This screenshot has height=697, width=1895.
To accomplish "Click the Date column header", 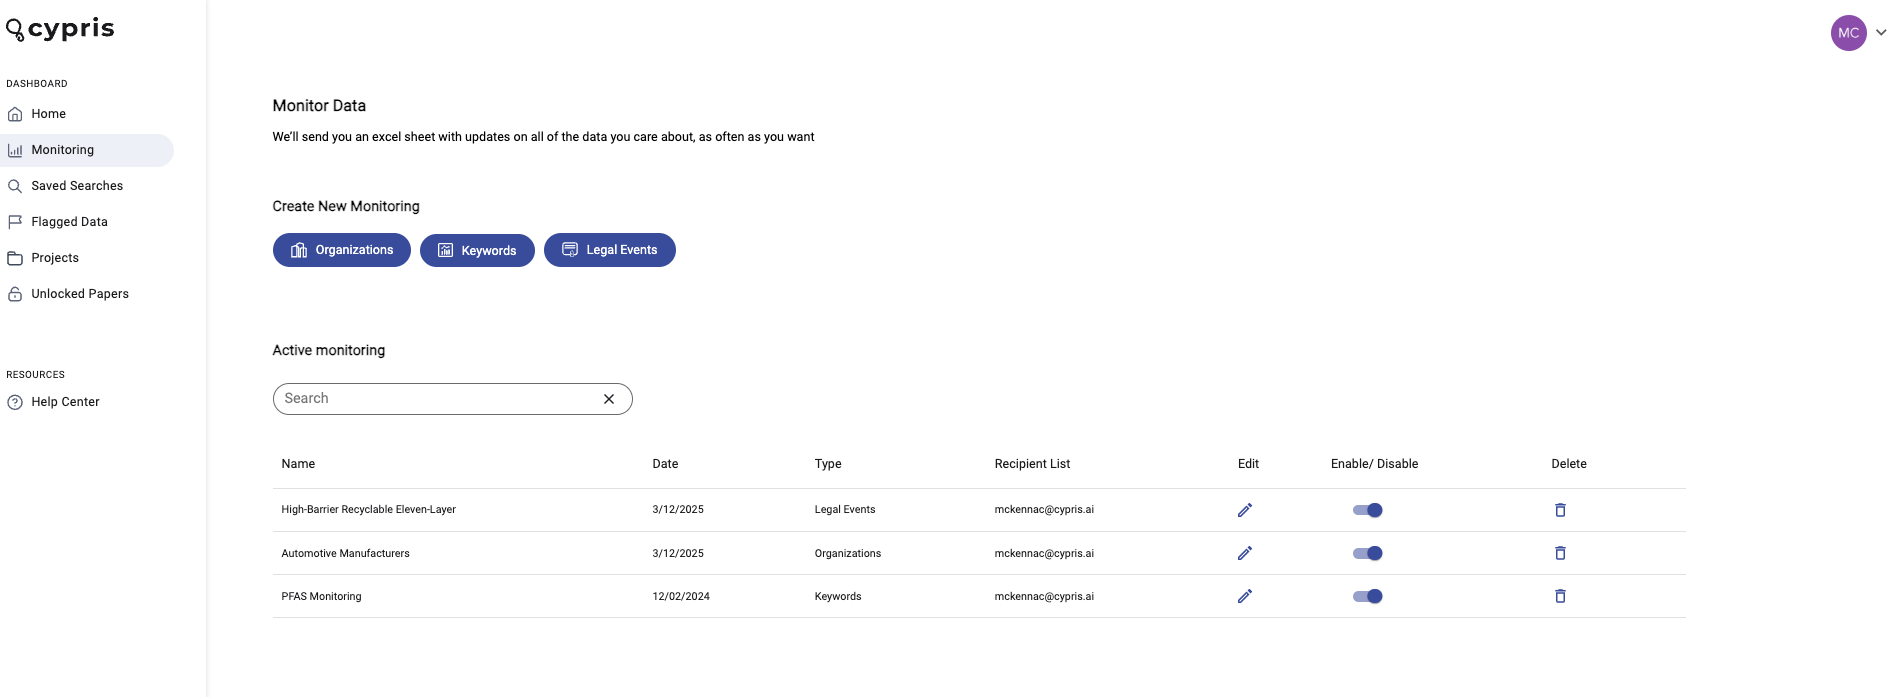I will [x=665, y=464].
